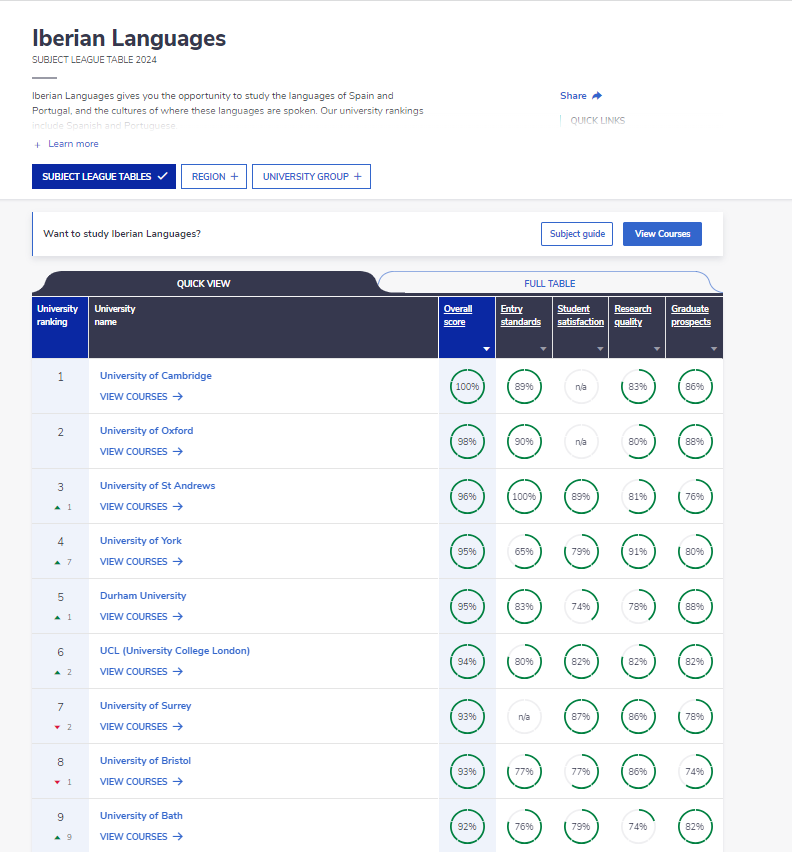792x852 pixels.
Task: Open University of Bristol link
Action: [x=146, y=760]
